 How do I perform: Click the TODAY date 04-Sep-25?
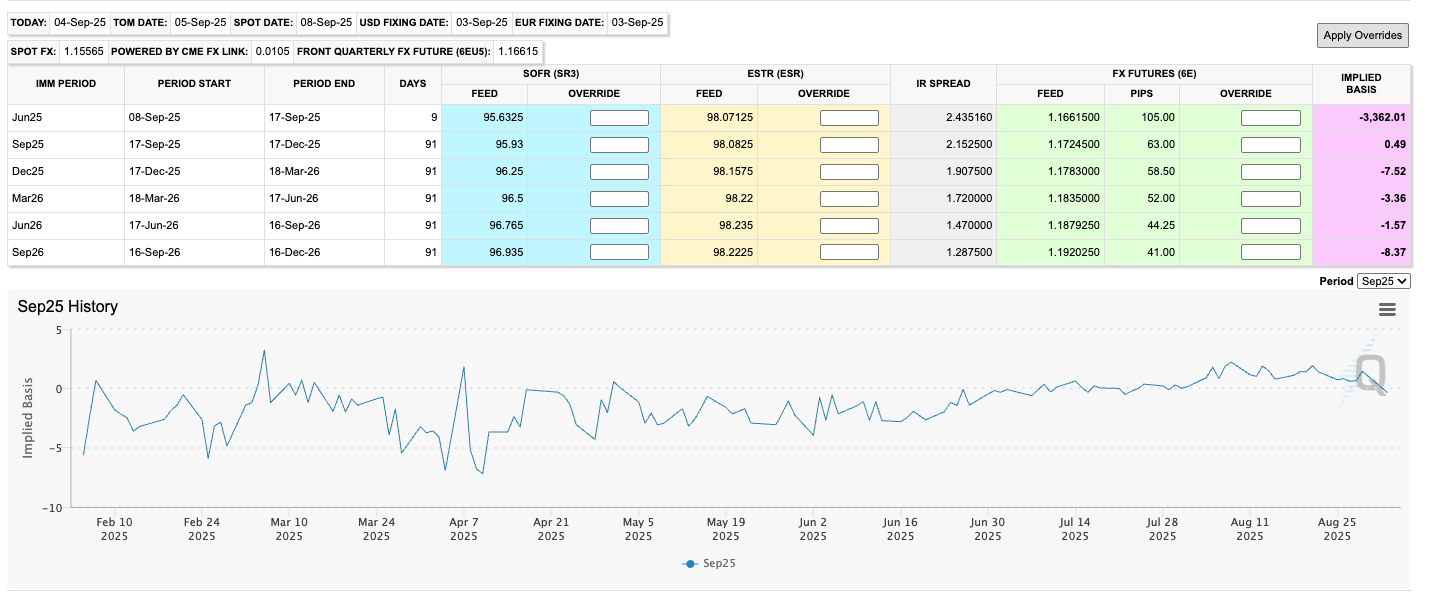[79, 22]
